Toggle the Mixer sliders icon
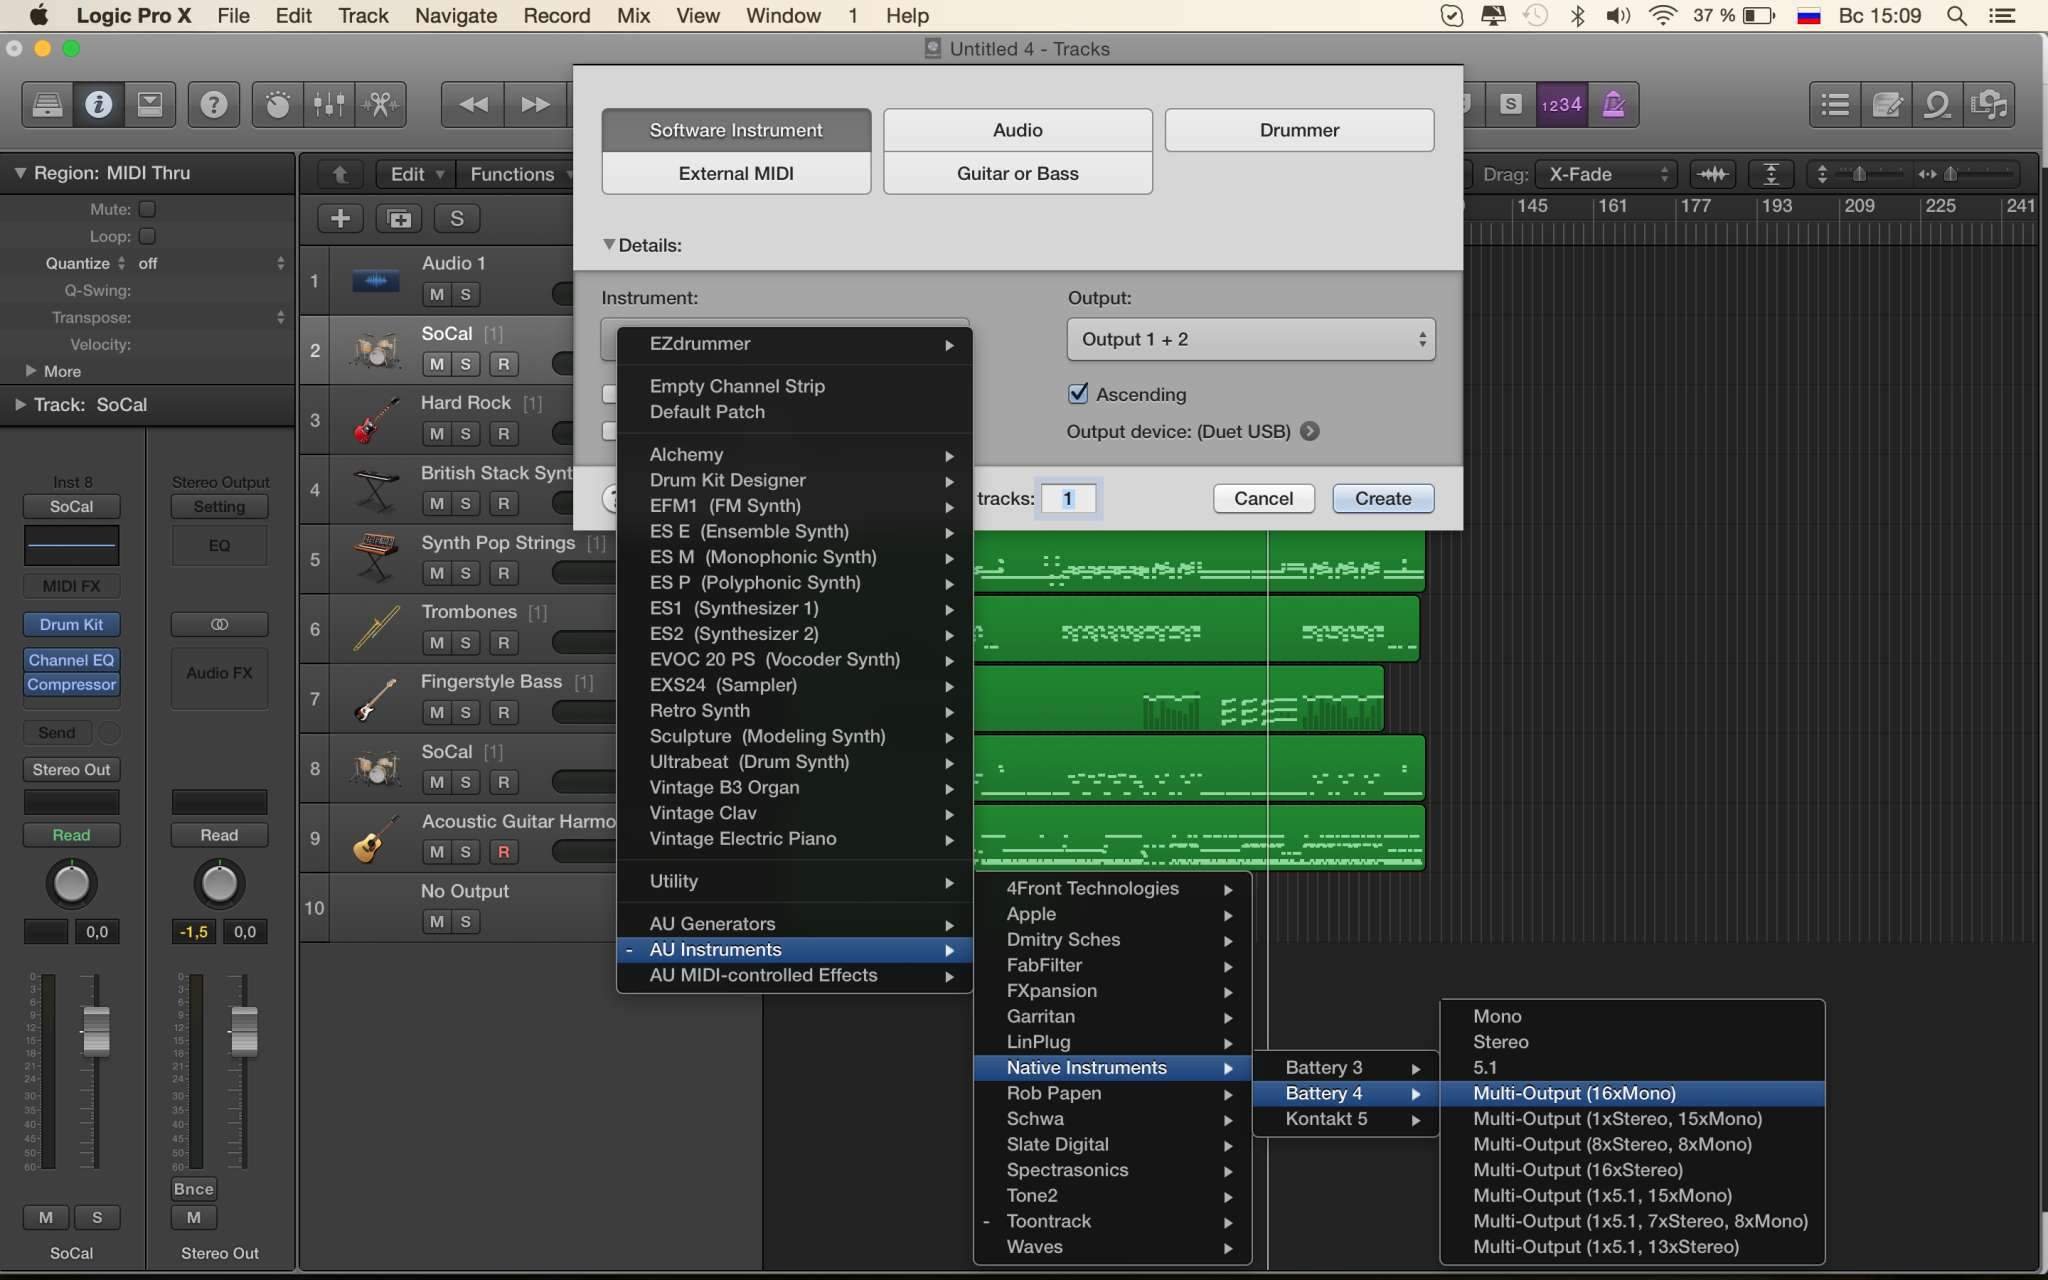 (329, 104)
